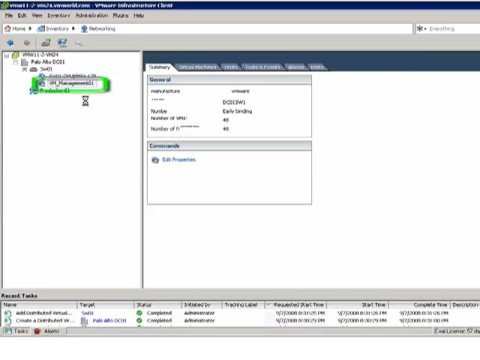The image size is (480, 360).
Task: Click the Palo Alto DC01 datacenter icon
Action: coord(25,62)
